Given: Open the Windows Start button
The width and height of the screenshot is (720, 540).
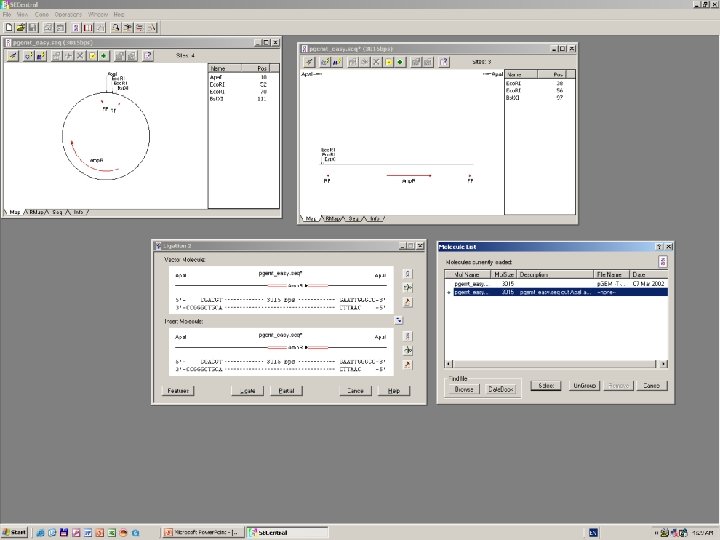Looking at the screenshot, I should 16,532.
